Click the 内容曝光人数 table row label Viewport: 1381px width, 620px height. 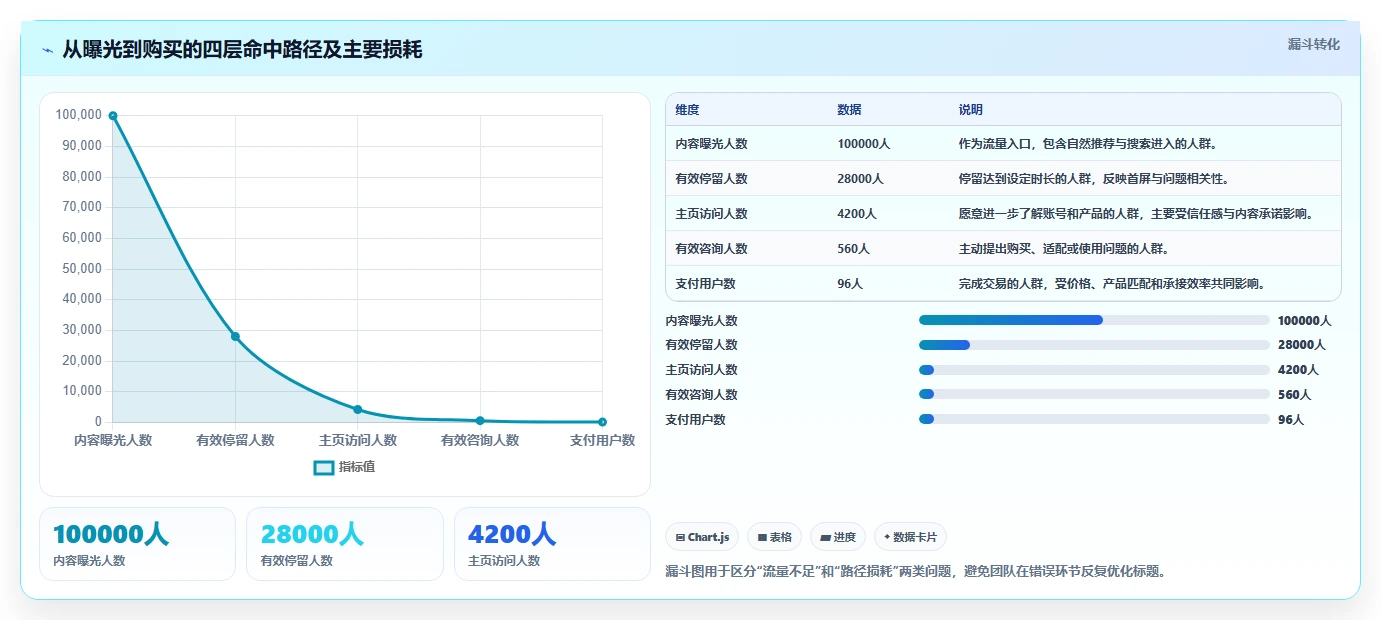[x=711, y=144]
